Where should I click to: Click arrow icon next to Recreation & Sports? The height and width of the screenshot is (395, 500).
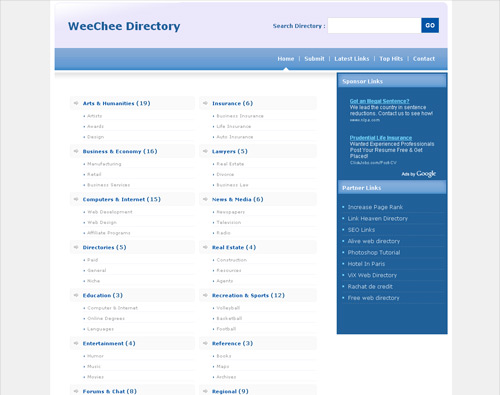[x=205, y=295]
